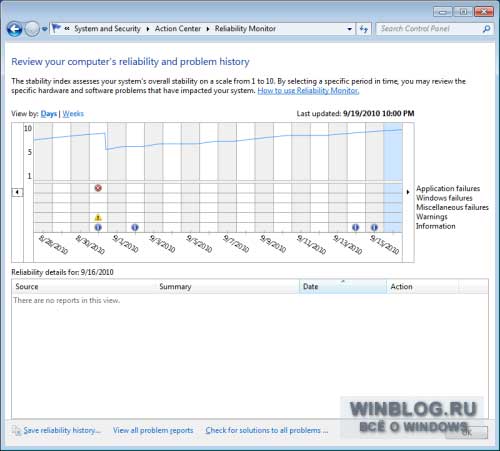Switch view to Days
This screenshot has width=500, height=451.
click(x=49, y=114)
